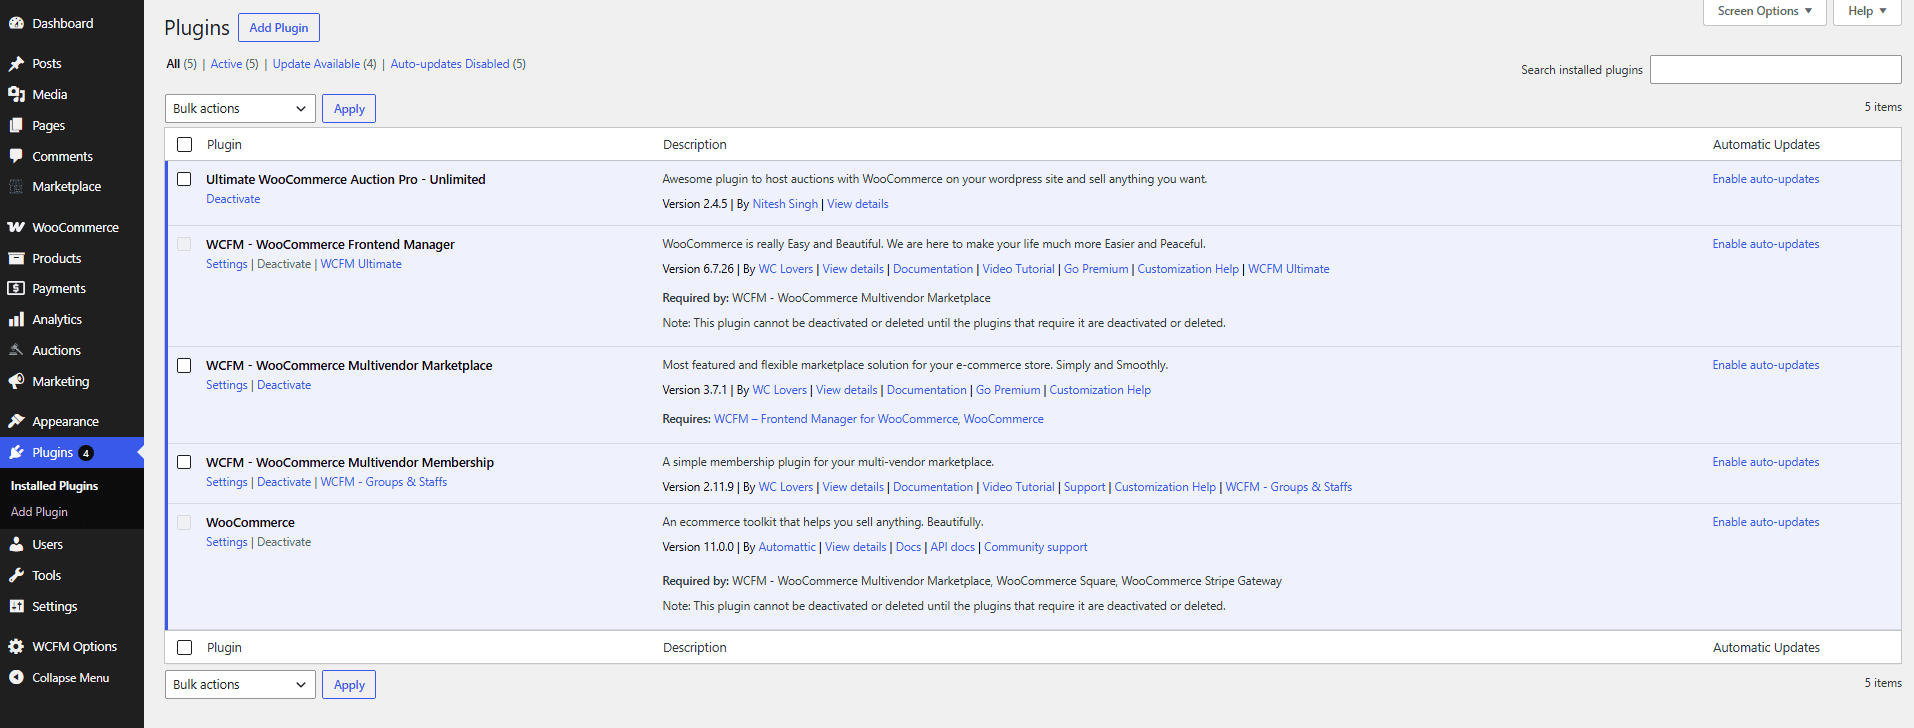The height and width of the screenshot is (728, 1914).
Task: Click the Users person icon
Action: point(16,544)
